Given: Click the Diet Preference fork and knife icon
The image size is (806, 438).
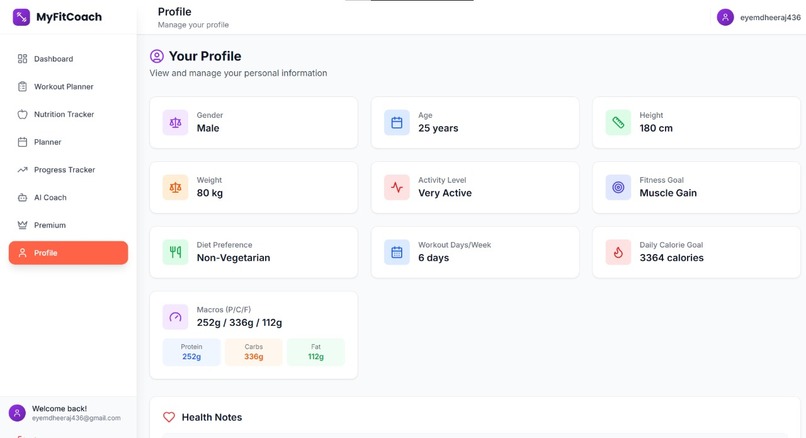Looking at the screenshot, I should pos(175,252).
